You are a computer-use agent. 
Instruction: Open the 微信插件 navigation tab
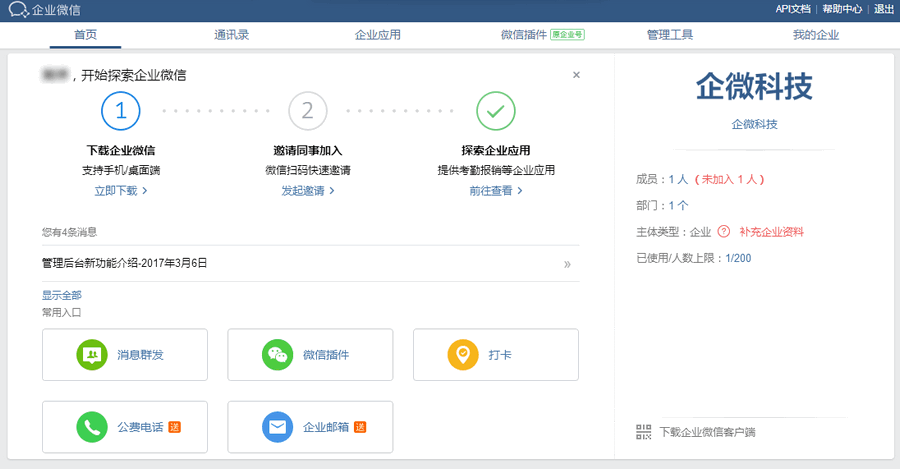tap(523, 35)
